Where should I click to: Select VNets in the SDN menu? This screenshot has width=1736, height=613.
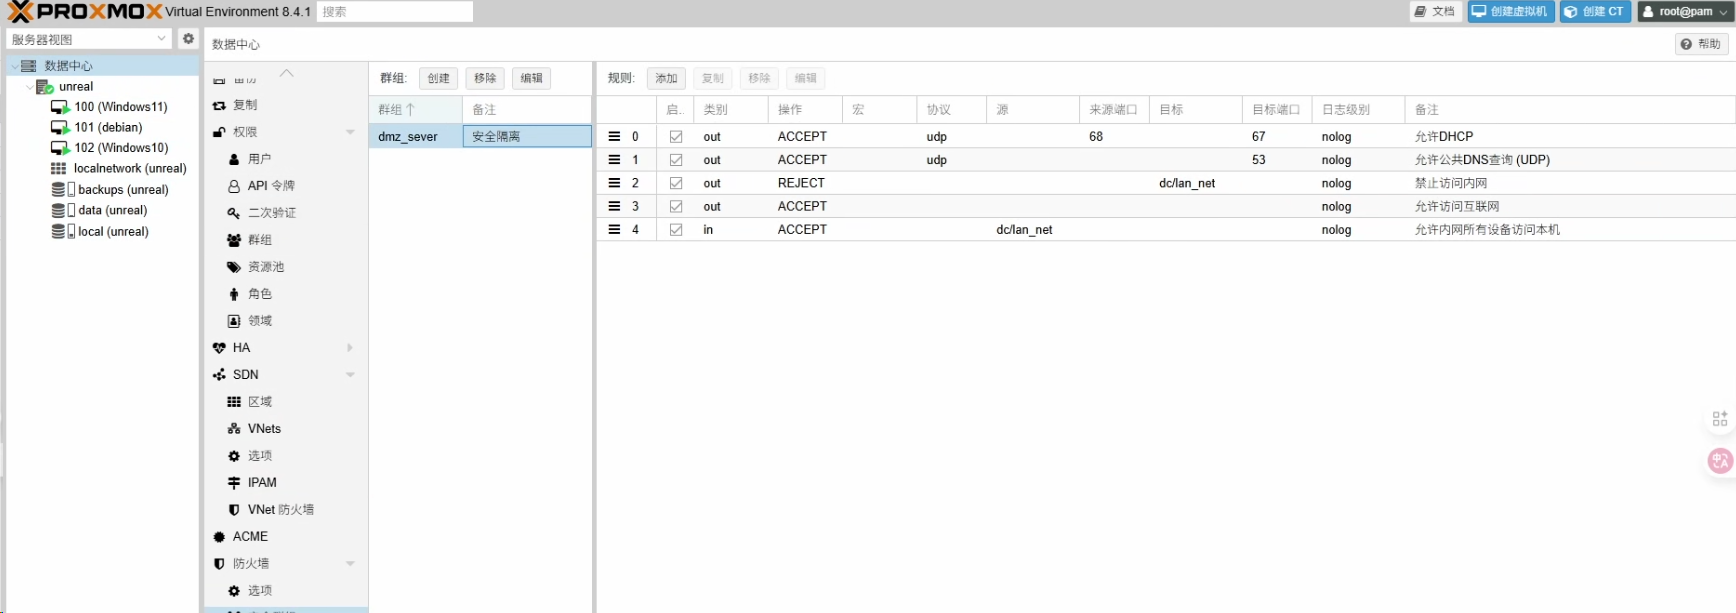click(x=264, y=429)
